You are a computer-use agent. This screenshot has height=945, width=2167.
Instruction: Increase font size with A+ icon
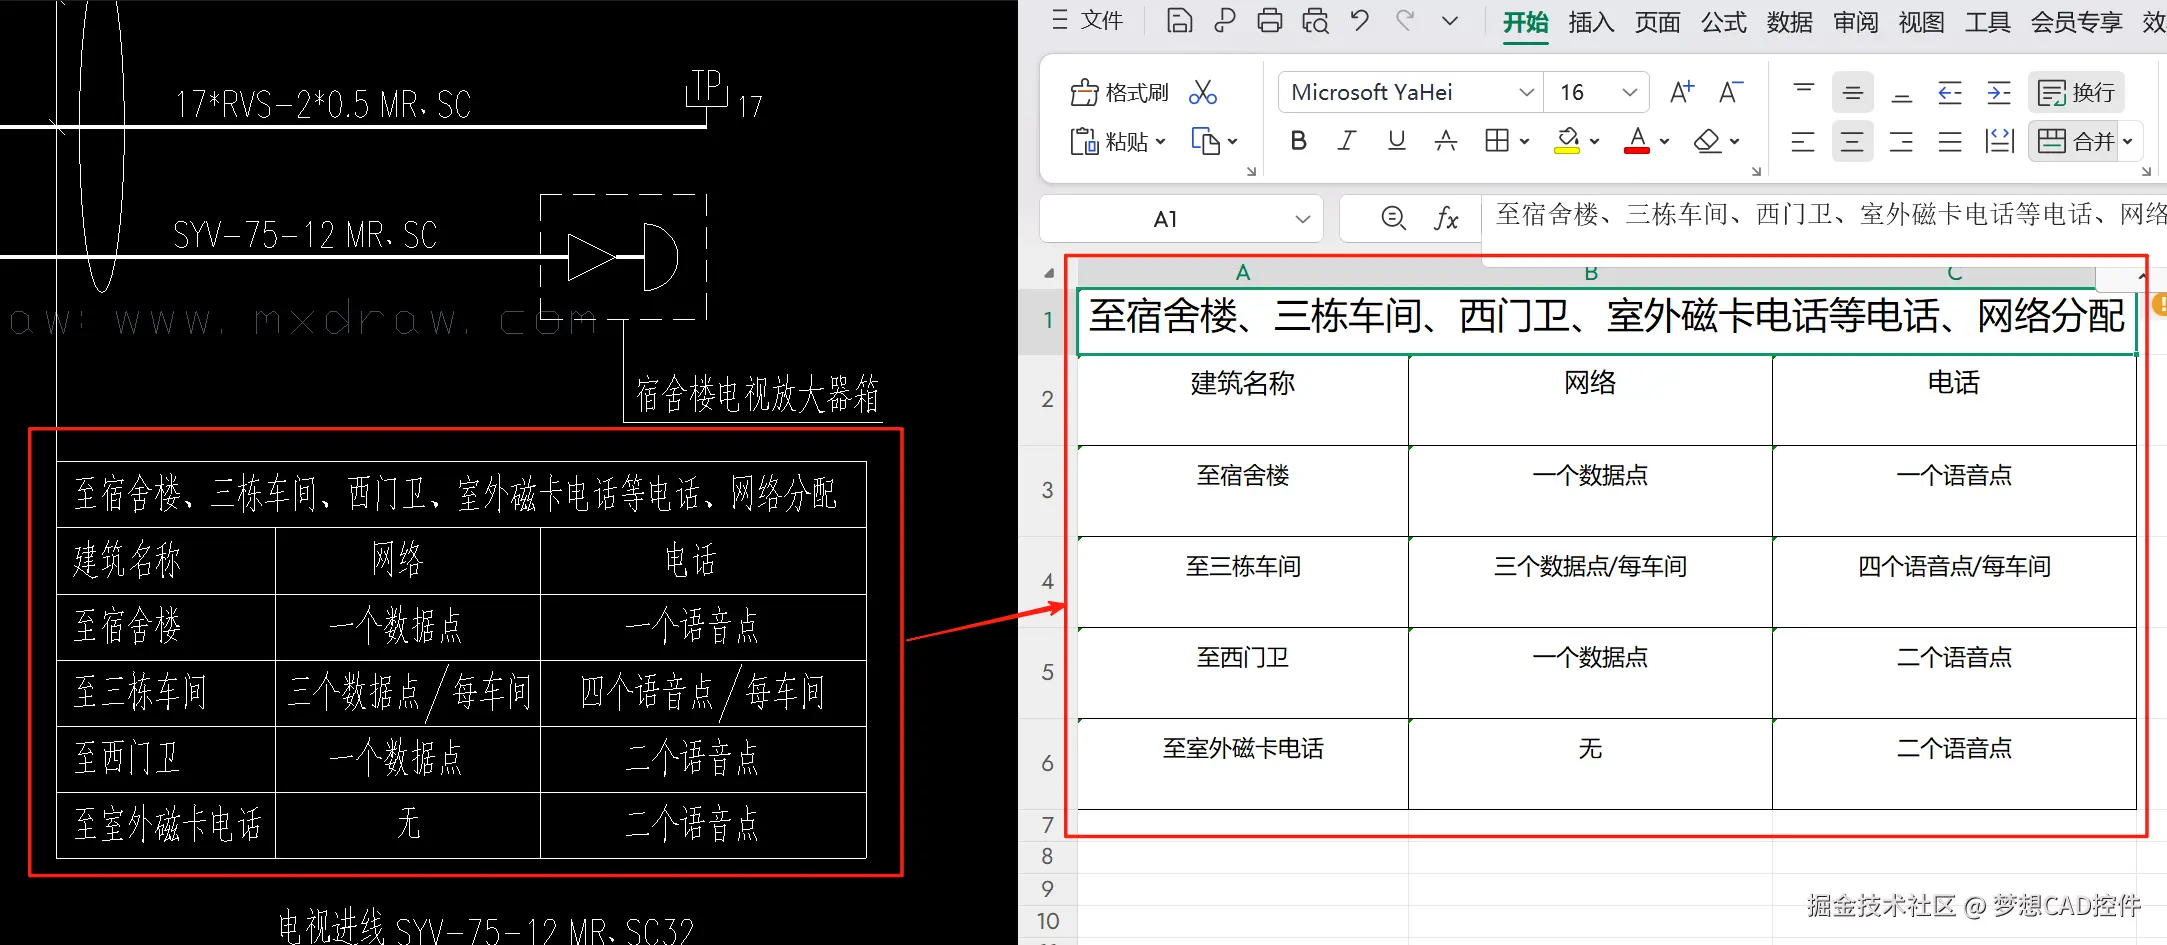(1681, 91)
